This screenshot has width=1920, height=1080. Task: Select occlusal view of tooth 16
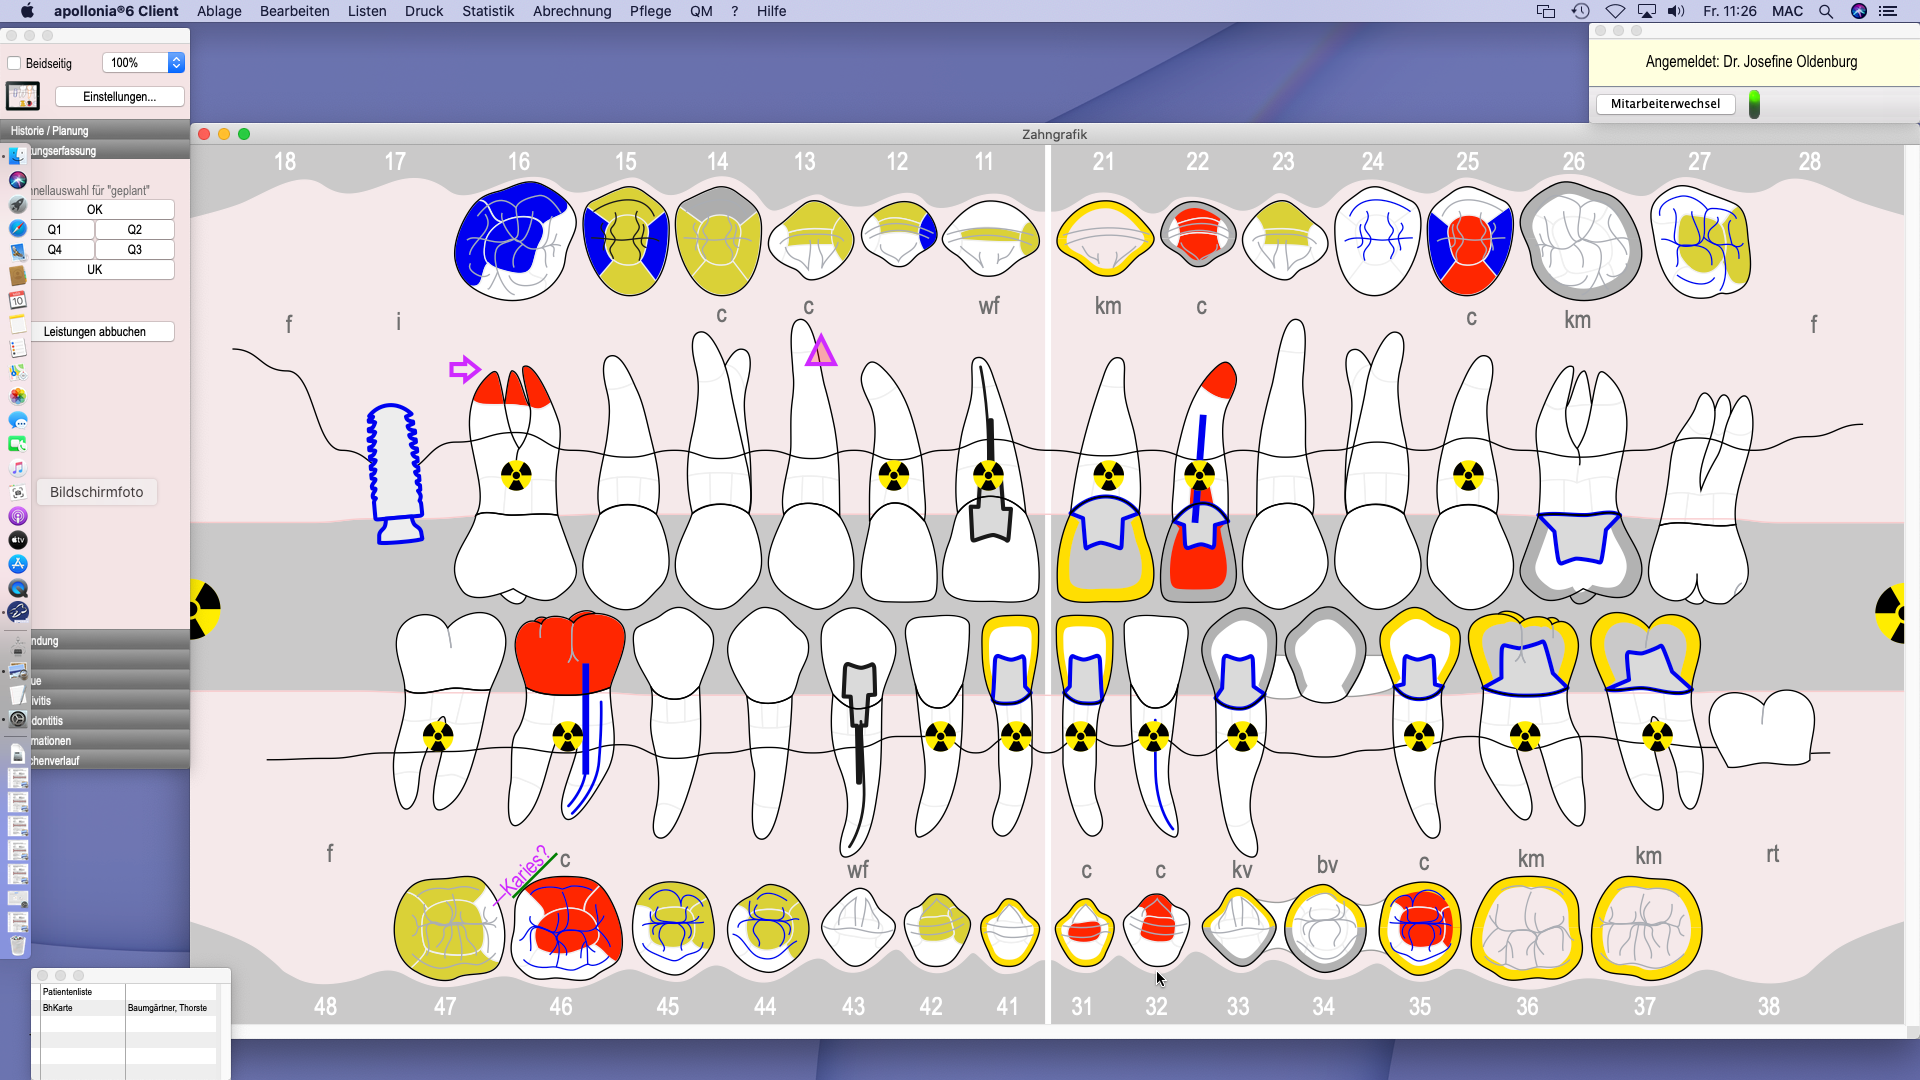514,241
